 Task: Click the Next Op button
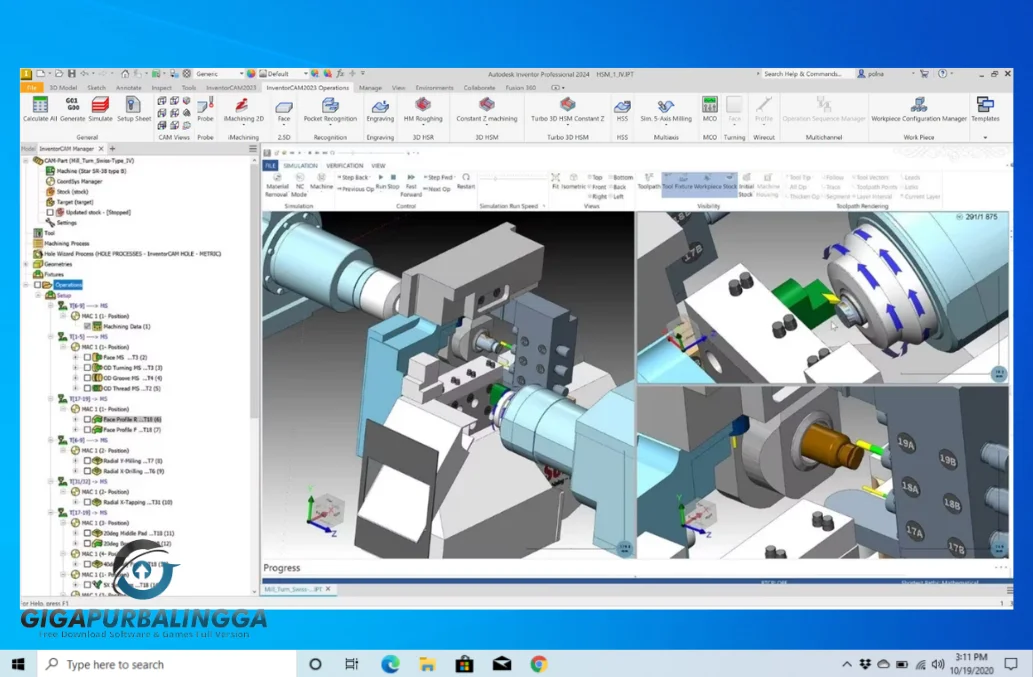pos(437,188)
